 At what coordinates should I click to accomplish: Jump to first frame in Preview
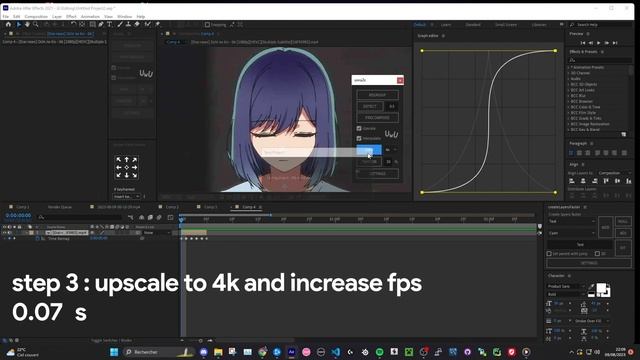point(583,43)
